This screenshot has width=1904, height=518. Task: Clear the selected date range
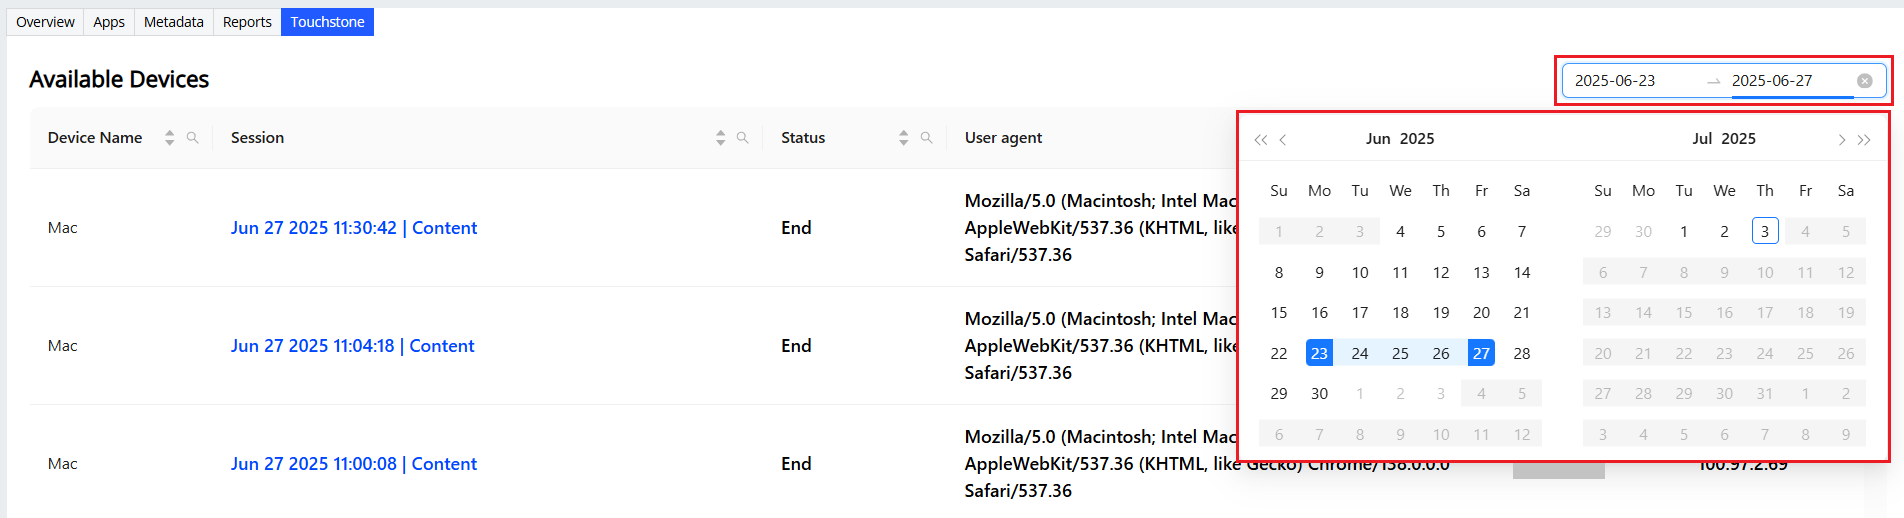[1865, 81]
